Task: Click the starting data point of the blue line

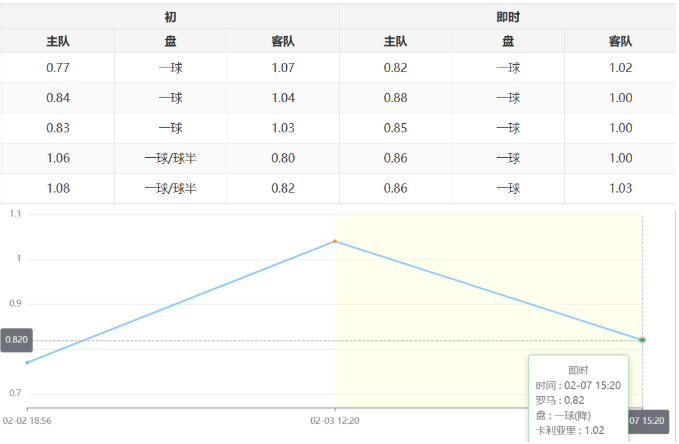Action: point(27,362)
